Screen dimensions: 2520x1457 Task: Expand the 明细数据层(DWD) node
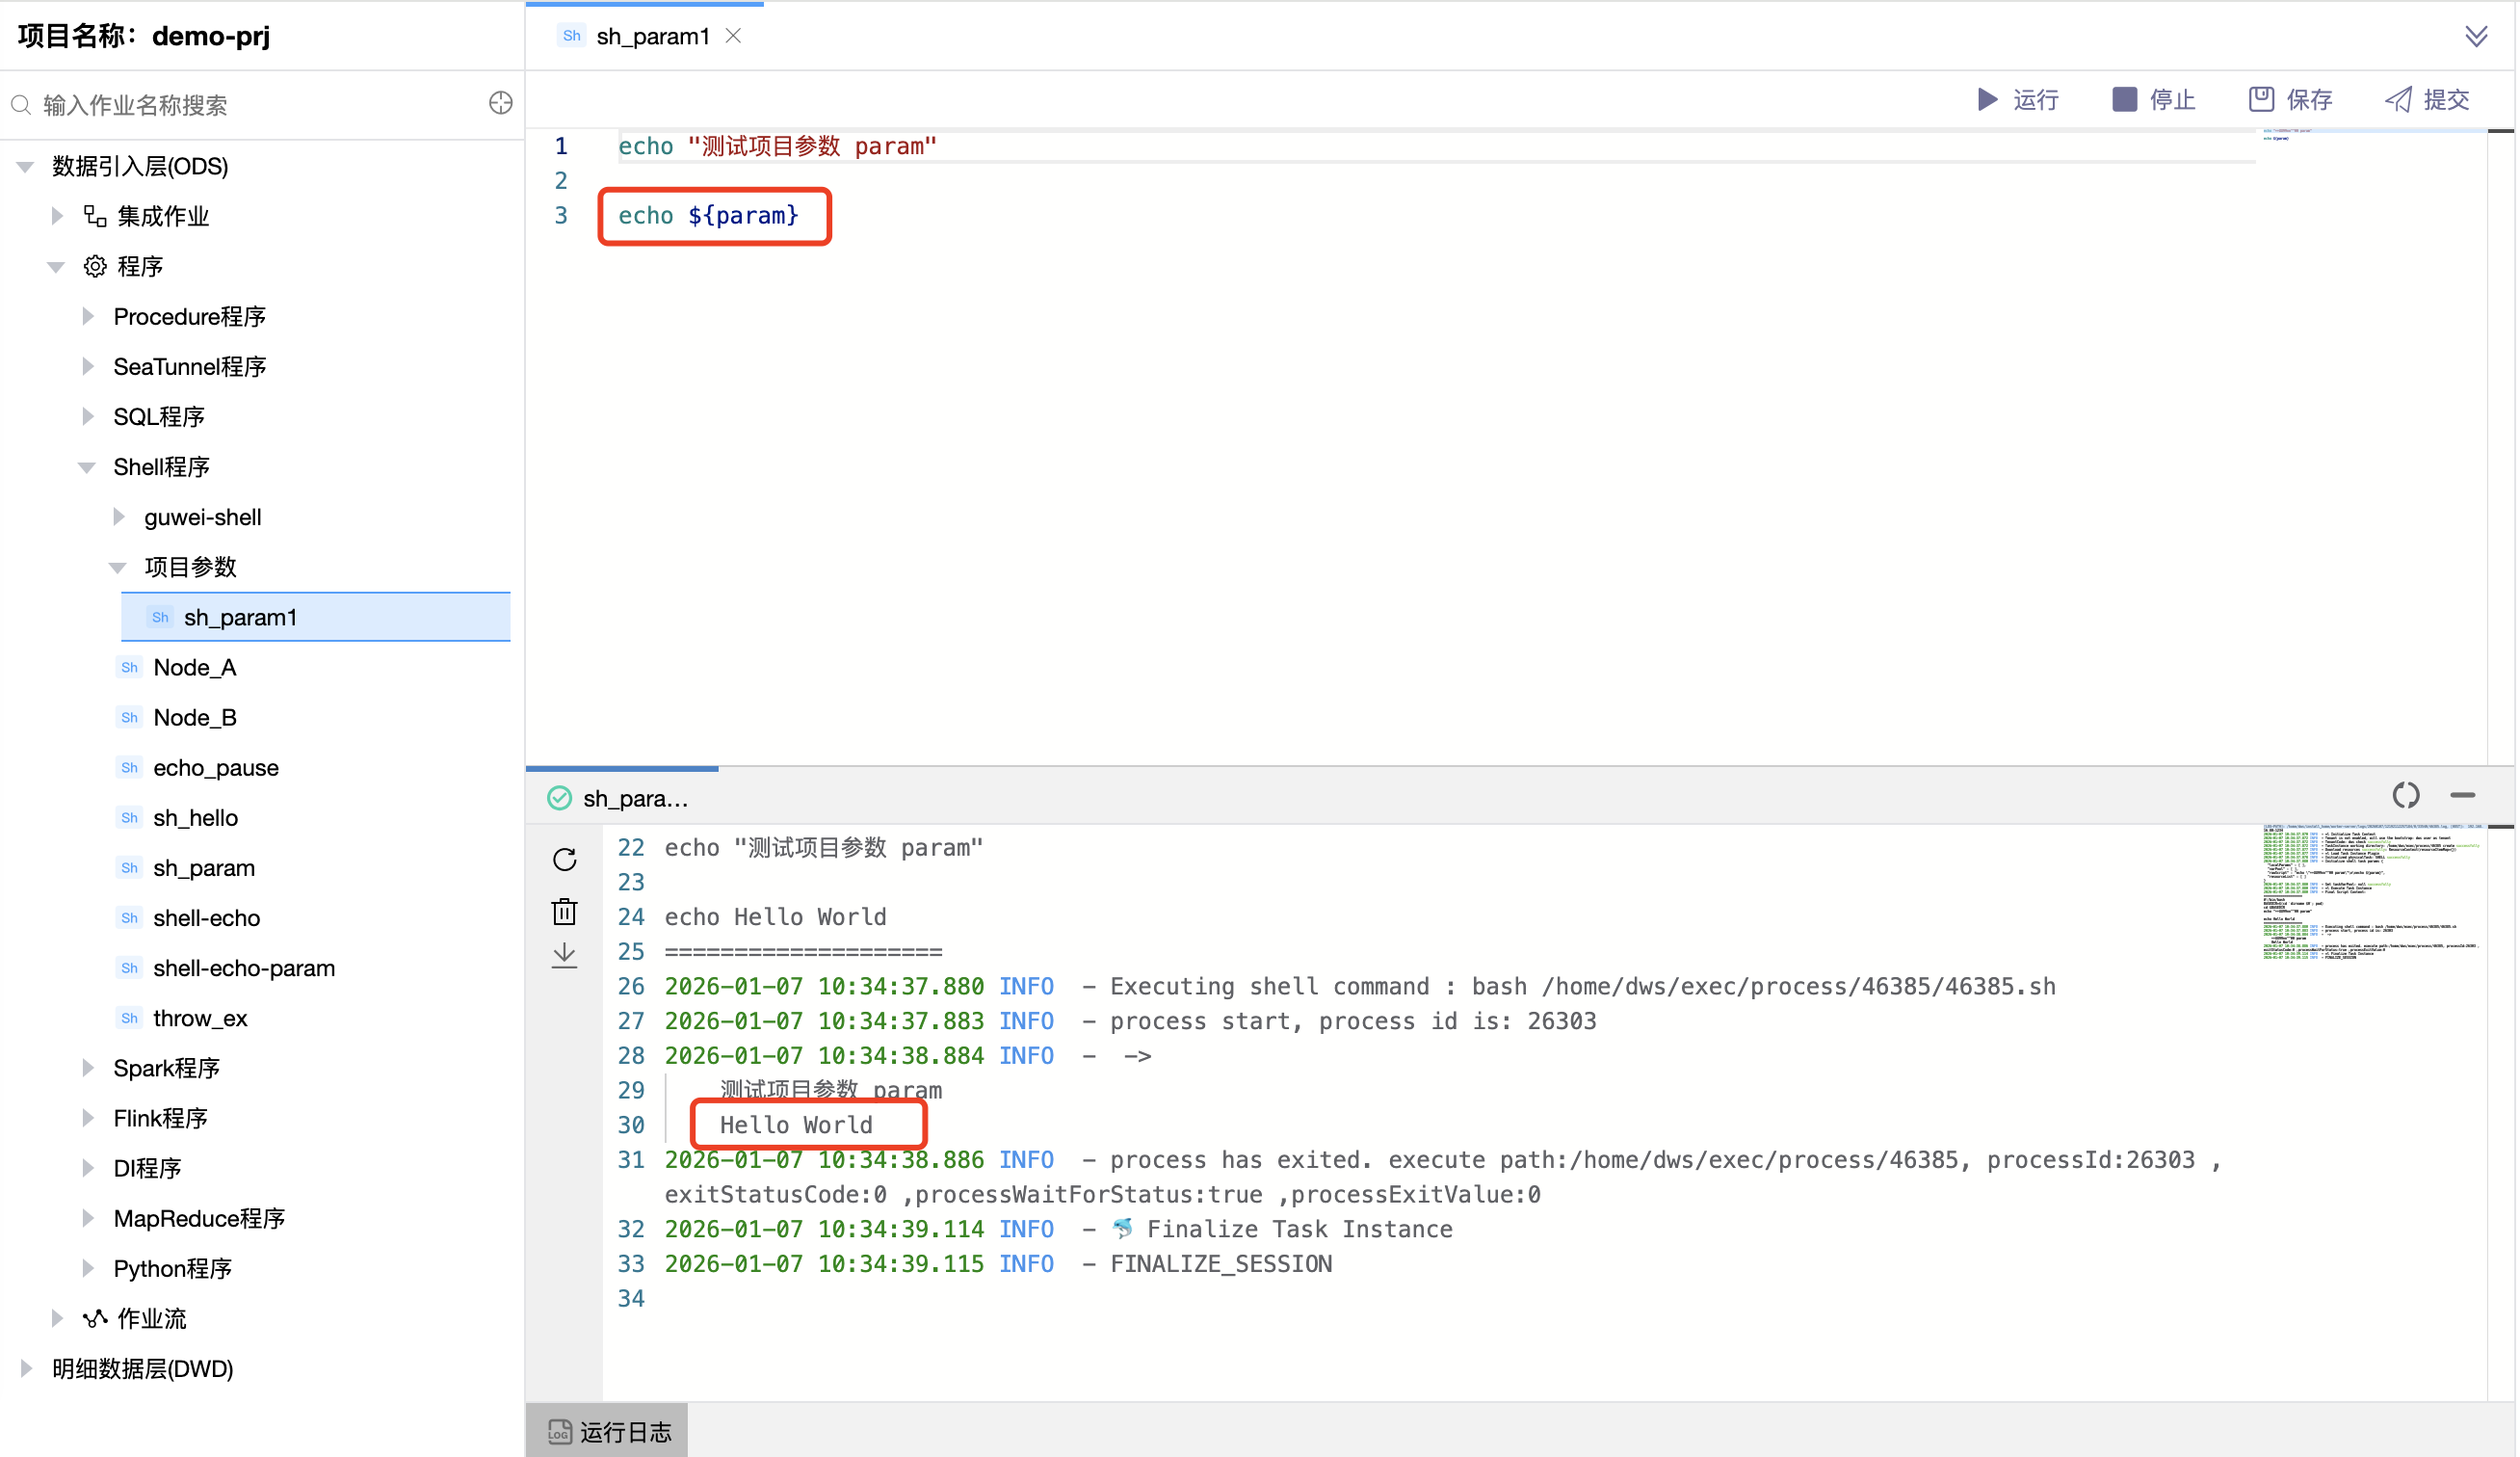(x=26, y=1368)
